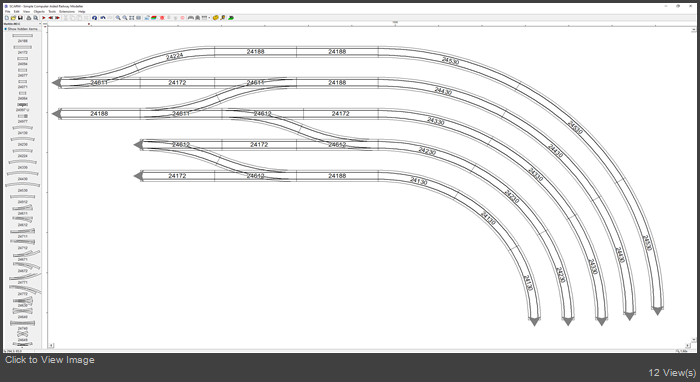Viewport: 700px width, 382px height.
Task: Click the blue Undo arrow icon
Action: click(103, 18)
